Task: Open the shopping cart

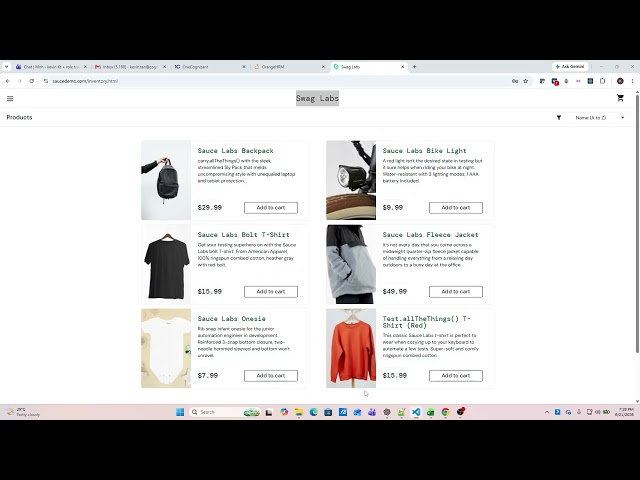Action: (x=620, y=98)
